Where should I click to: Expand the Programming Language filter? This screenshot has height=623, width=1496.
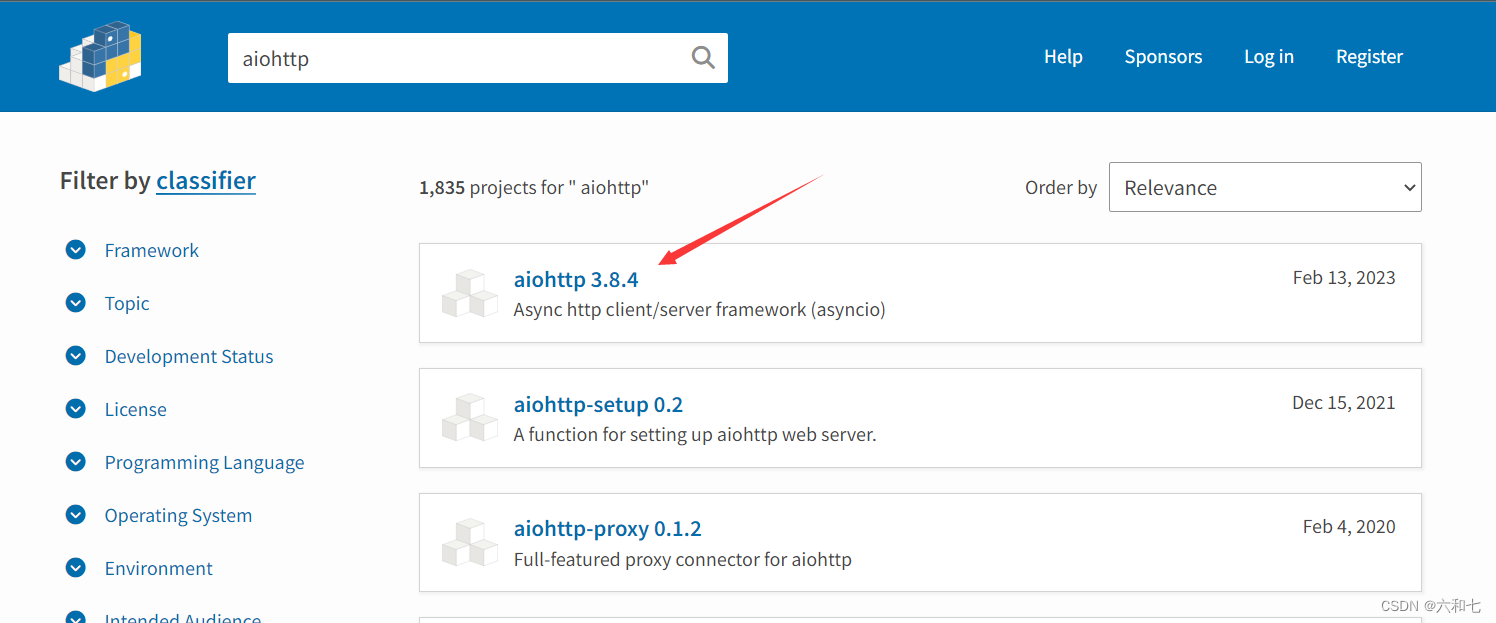pos(76,462)
